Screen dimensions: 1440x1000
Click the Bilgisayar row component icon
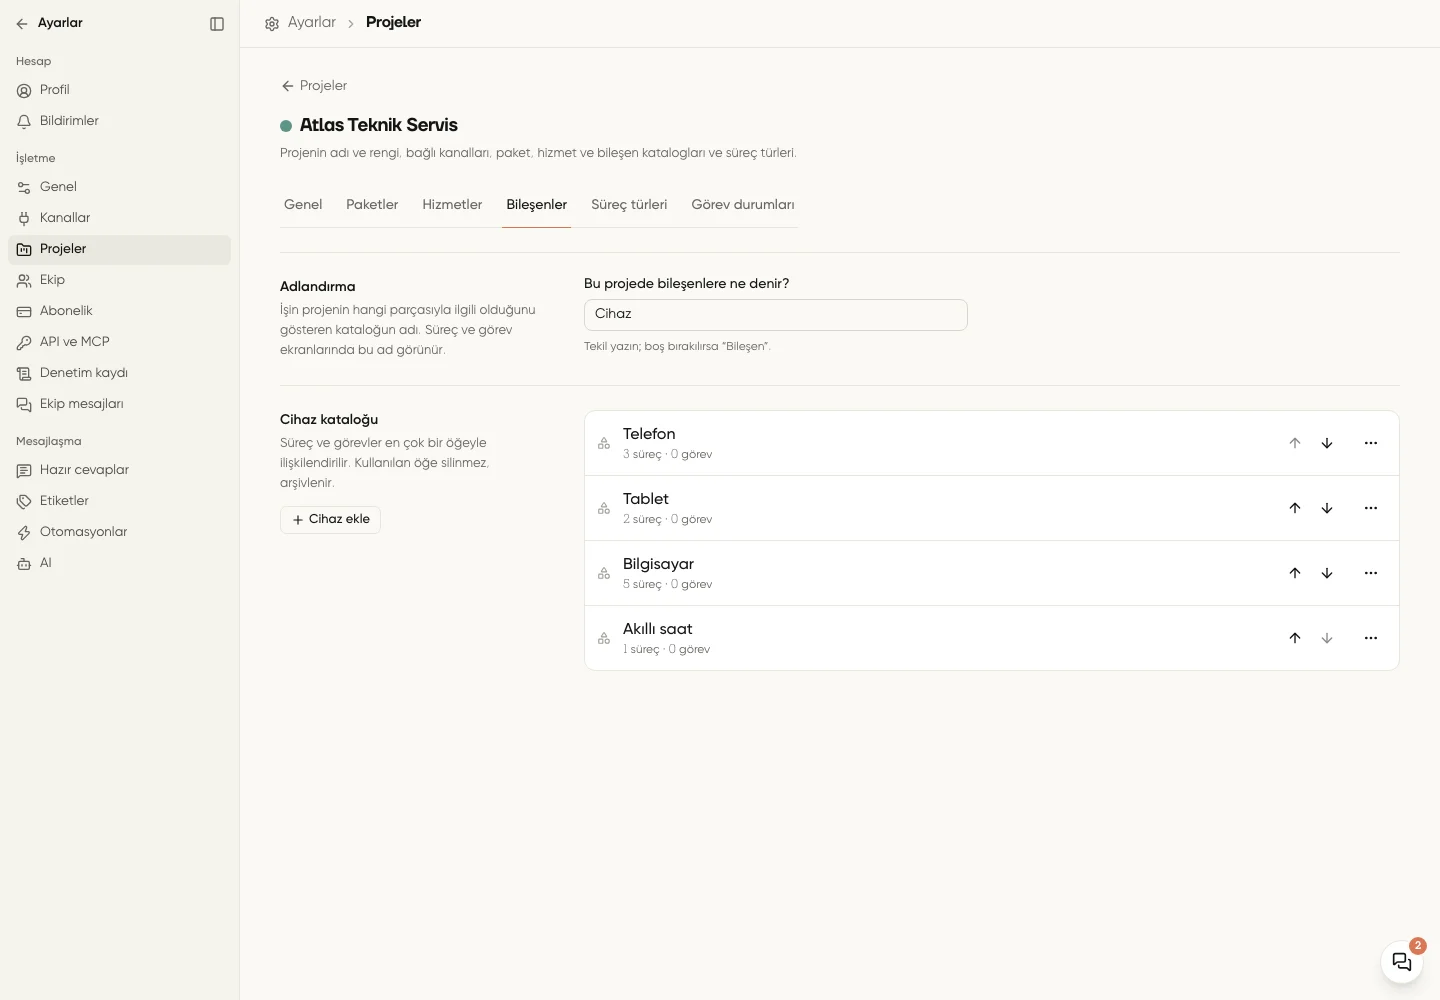pos(604,573)
